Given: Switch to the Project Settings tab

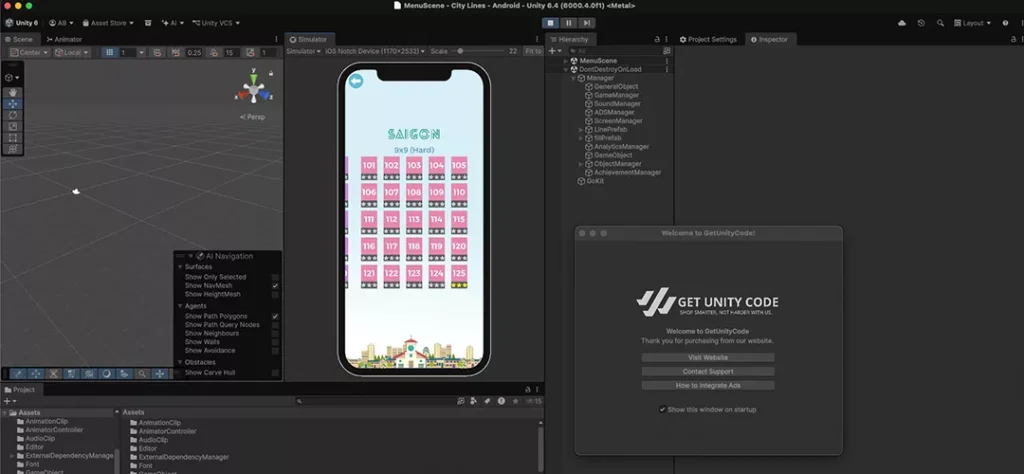Looking at the screenshot, I should (708, 39).
